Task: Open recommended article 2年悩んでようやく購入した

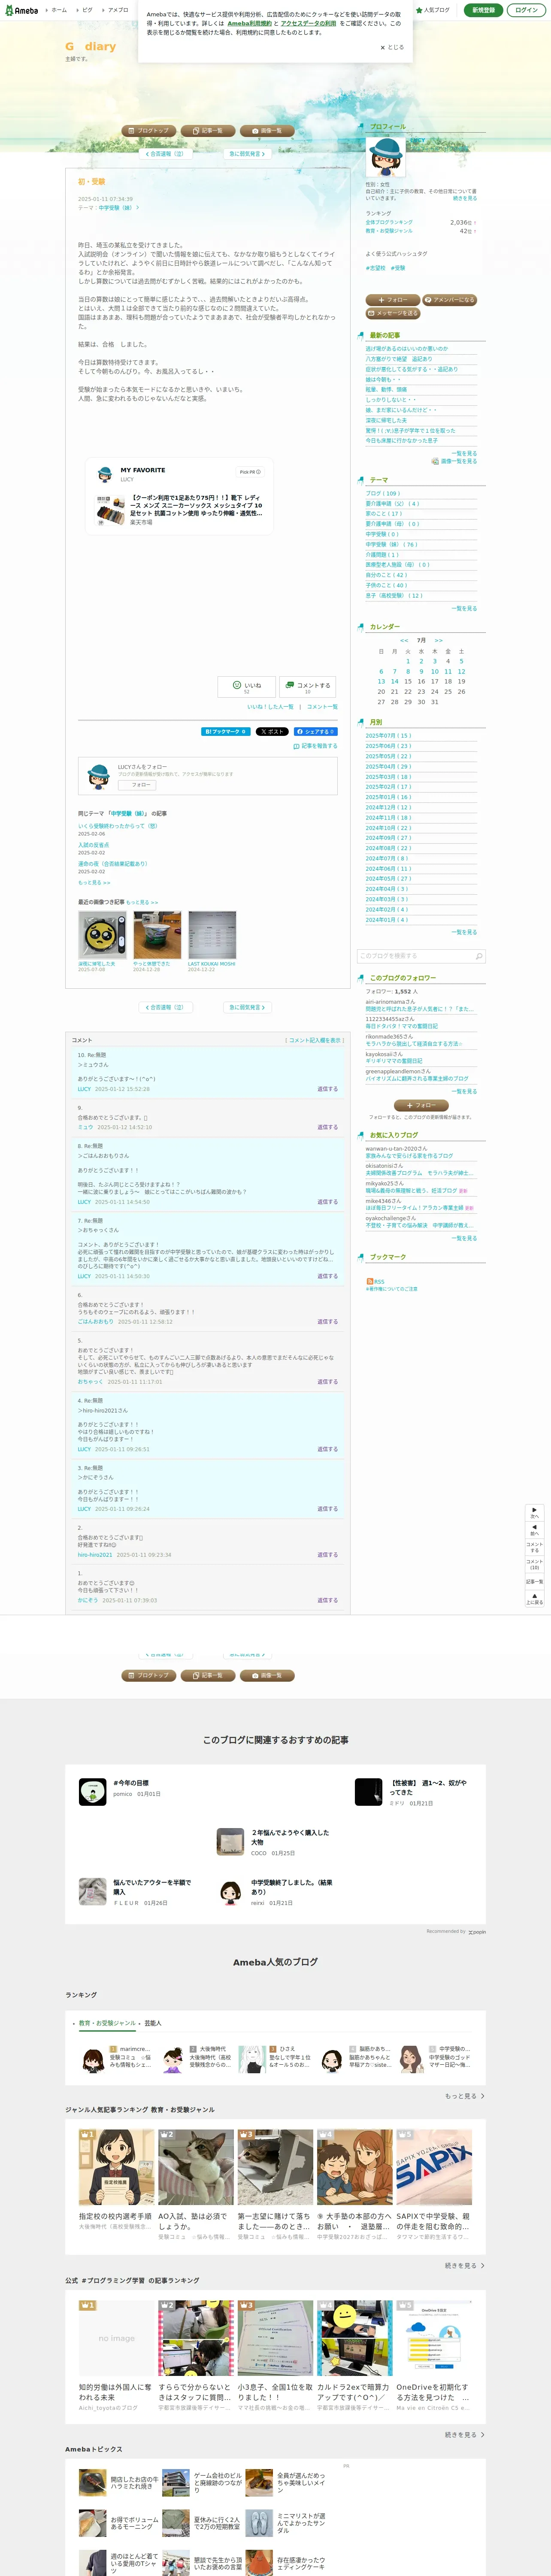Action: click(x=290, y=1837)
